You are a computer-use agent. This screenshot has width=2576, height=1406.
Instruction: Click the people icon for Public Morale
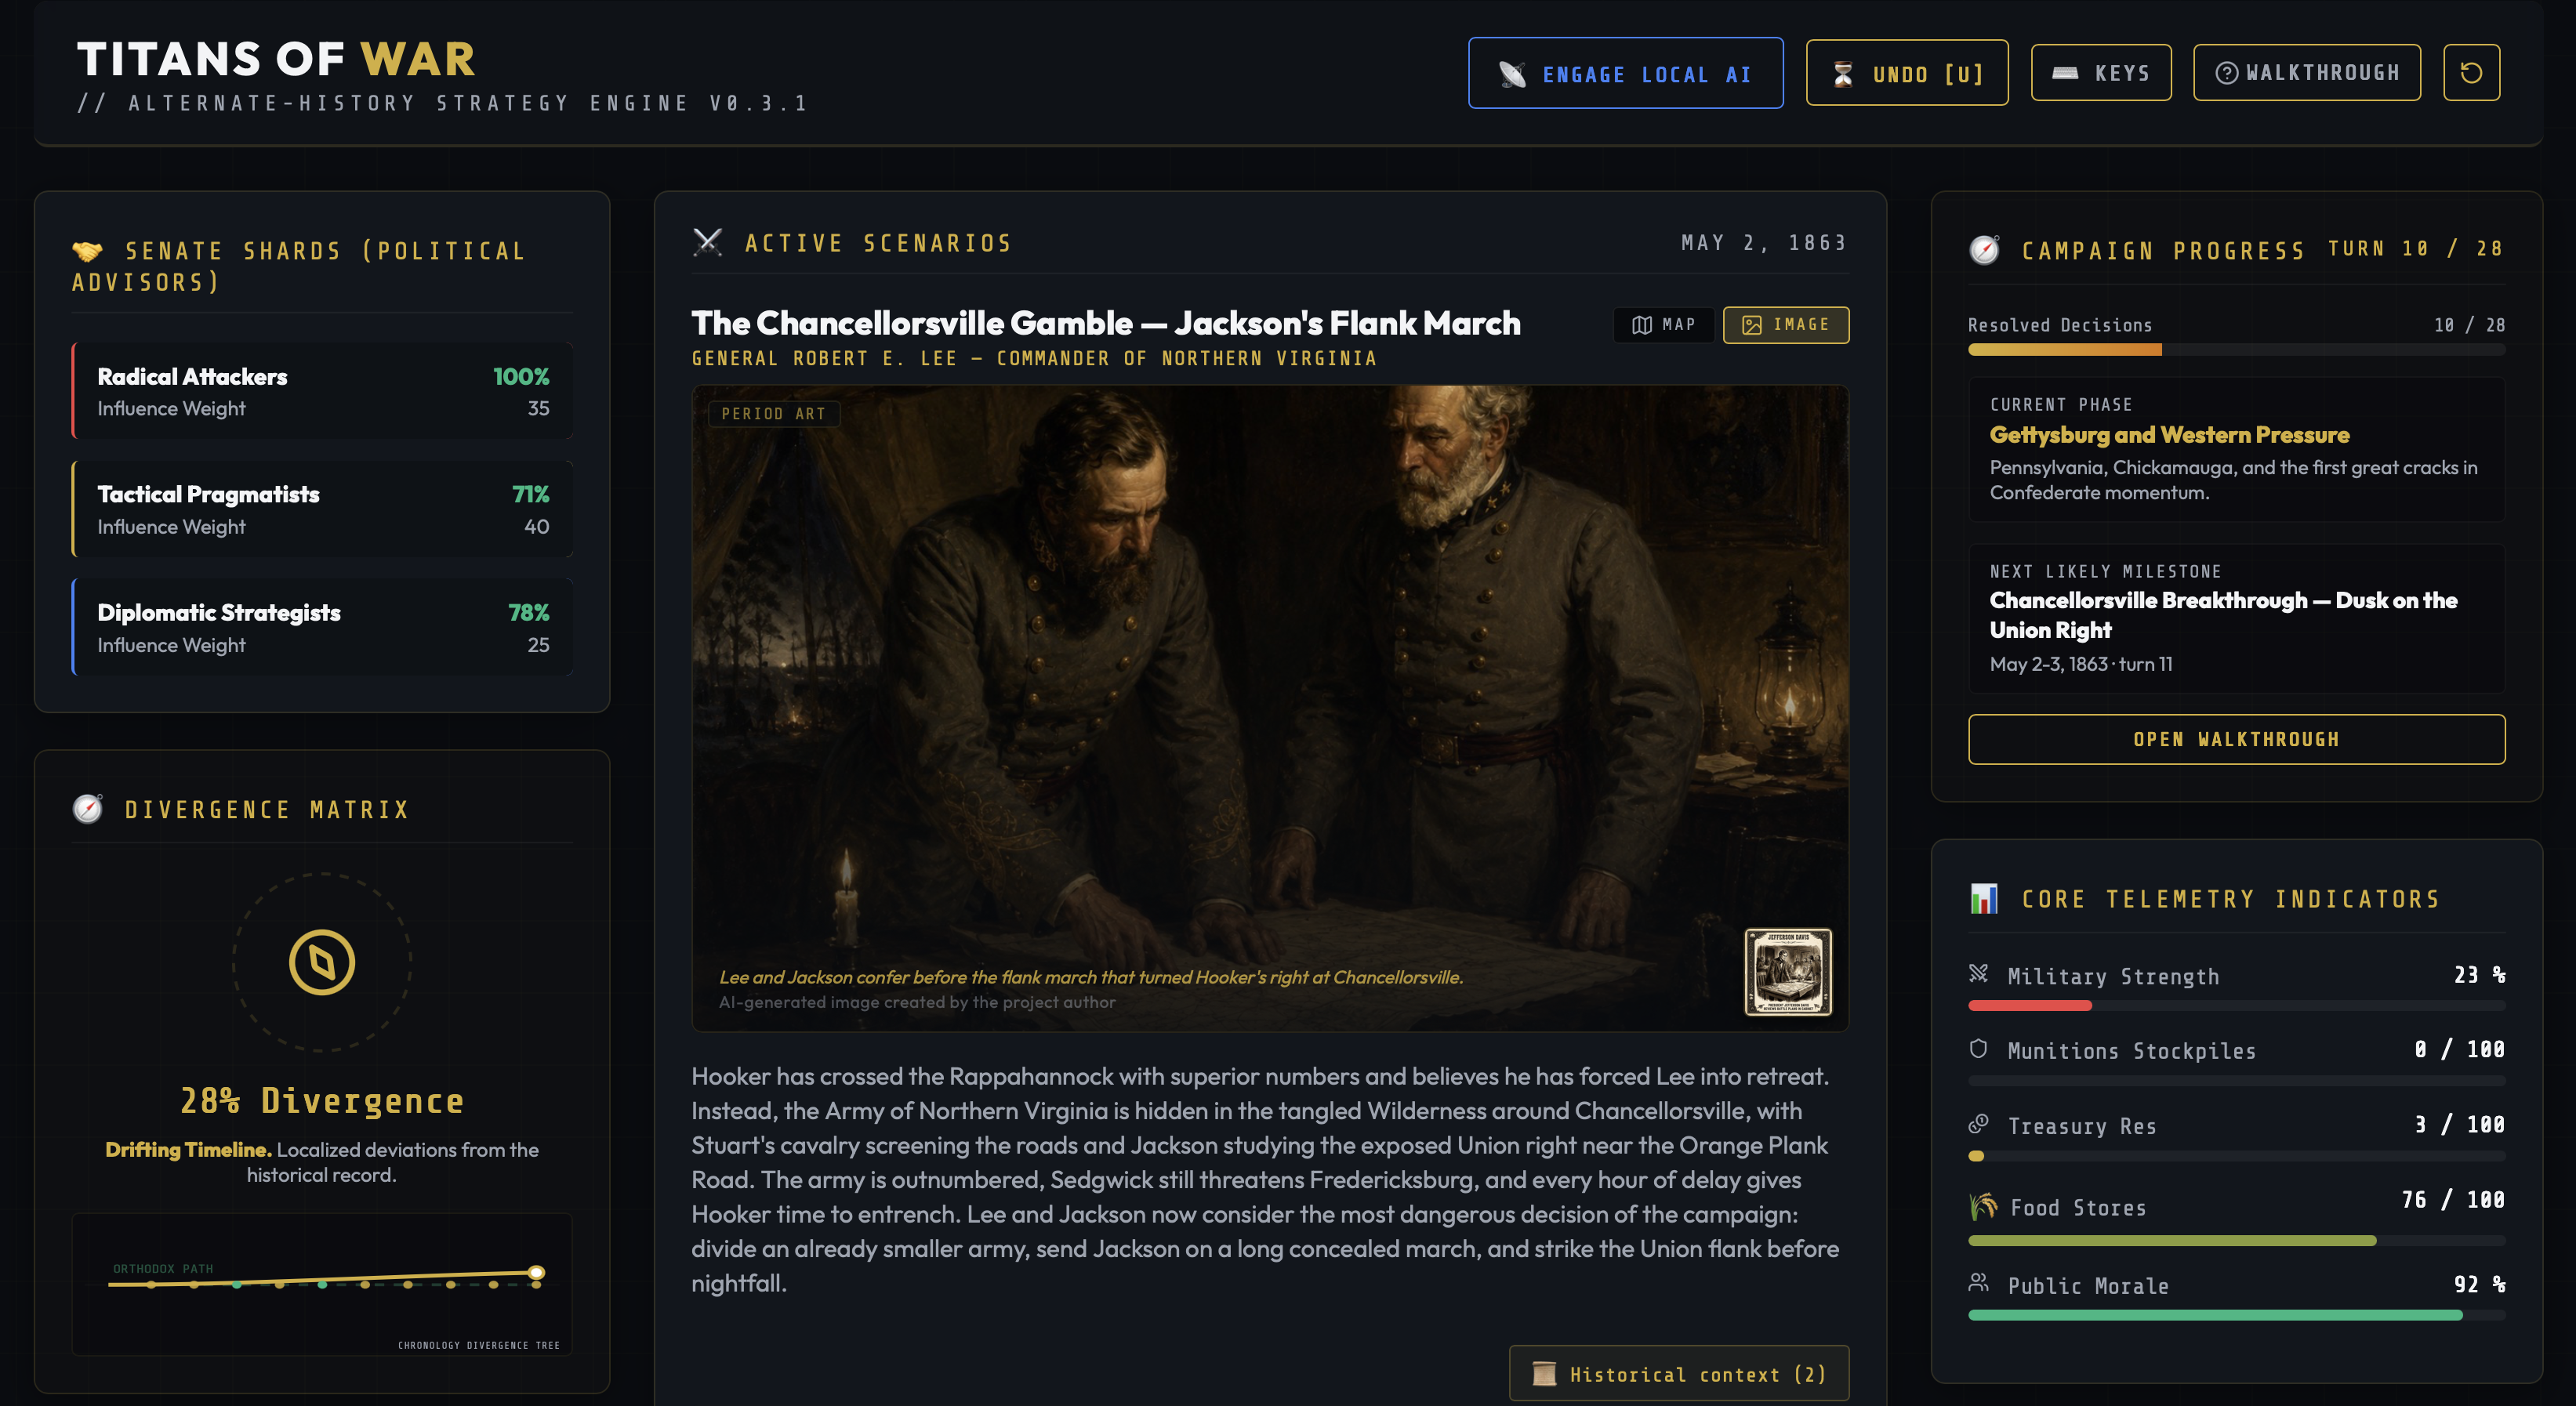pos(1978,1282)
